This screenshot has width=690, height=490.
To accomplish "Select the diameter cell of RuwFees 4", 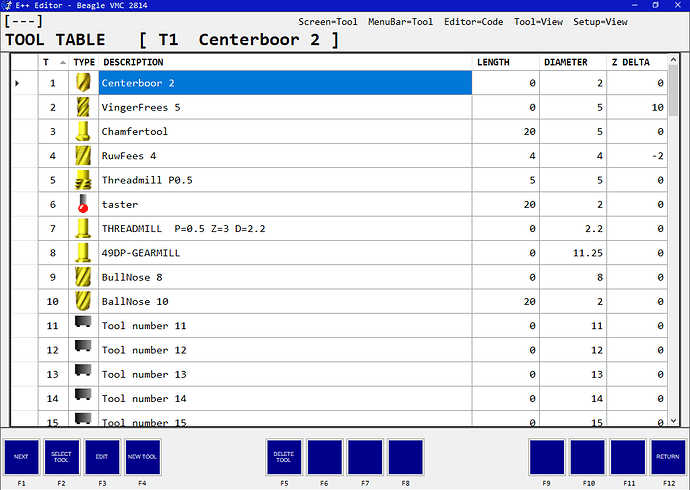I will (x=573, y=156).
